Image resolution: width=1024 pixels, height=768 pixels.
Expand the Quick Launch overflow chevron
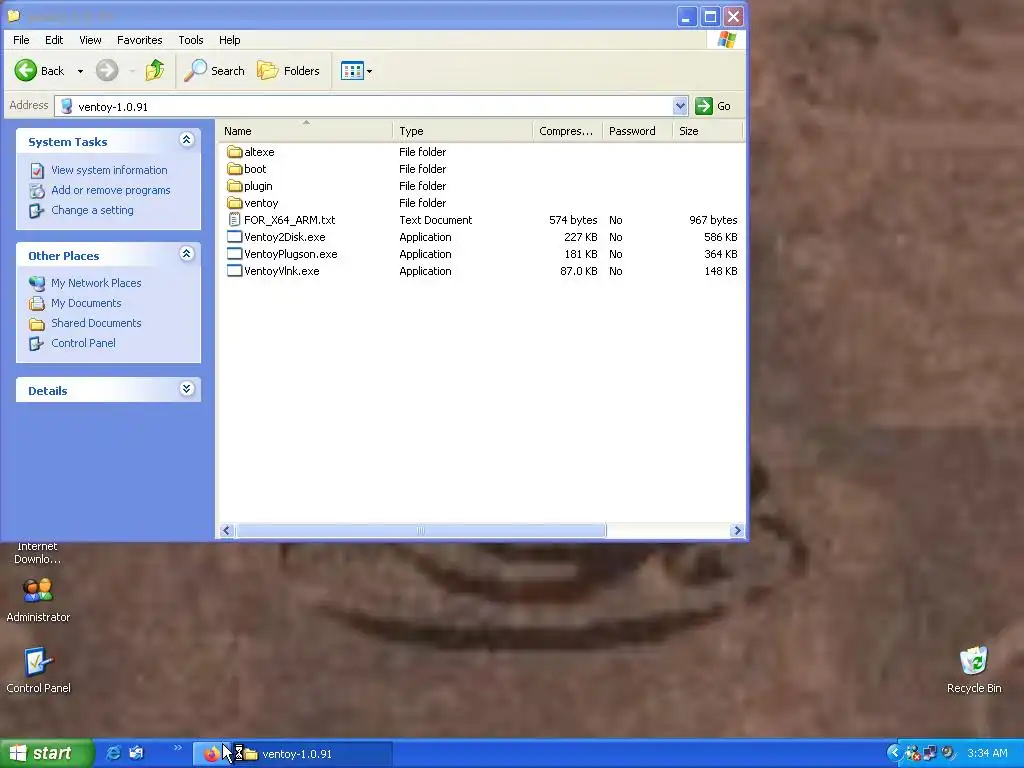178,748
